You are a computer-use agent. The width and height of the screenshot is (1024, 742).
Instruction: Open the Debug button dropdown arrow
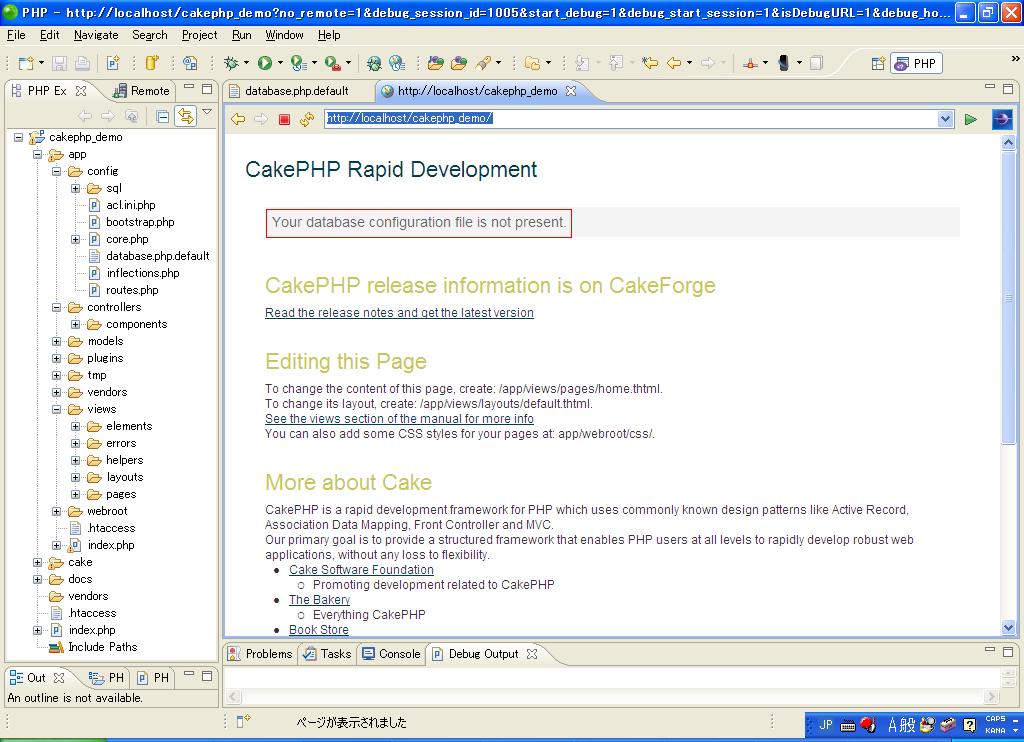246,63
